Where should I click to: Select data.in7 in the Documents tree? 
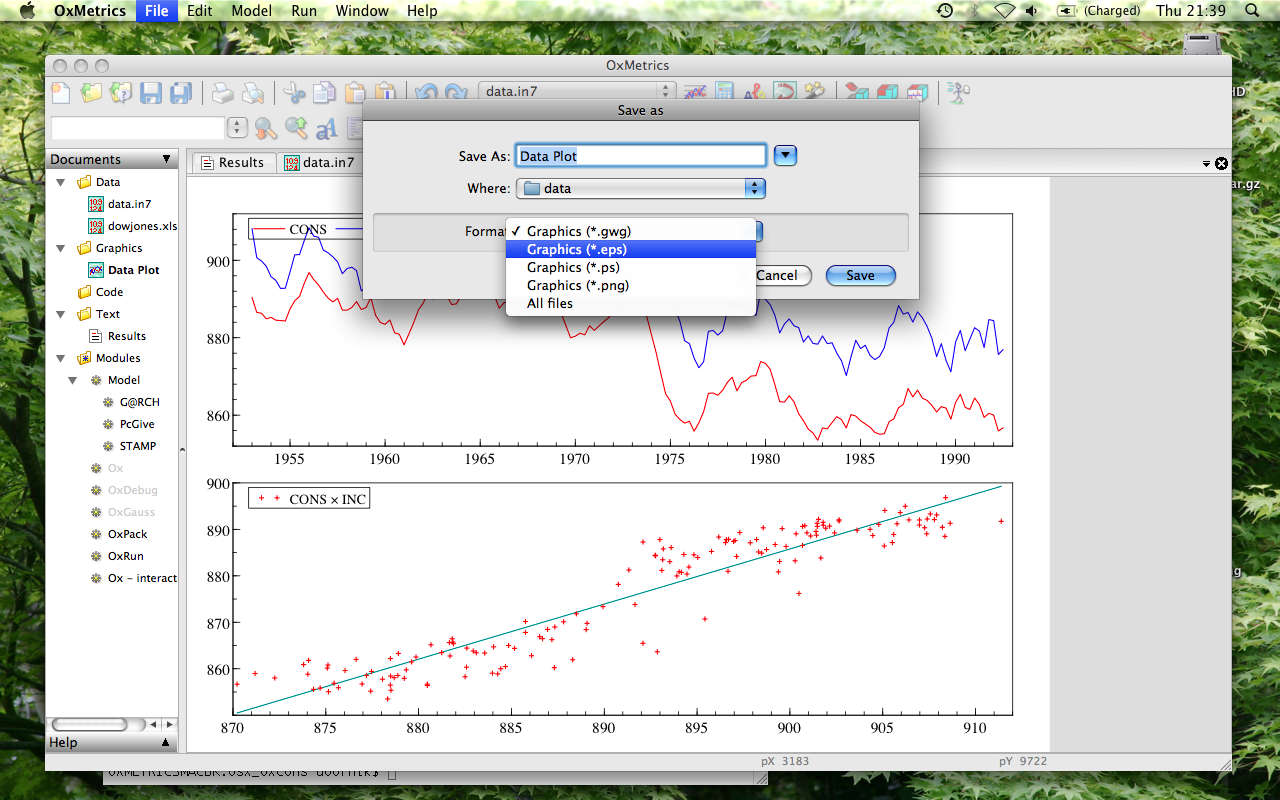pyautogui.click(x=129, y=204)
